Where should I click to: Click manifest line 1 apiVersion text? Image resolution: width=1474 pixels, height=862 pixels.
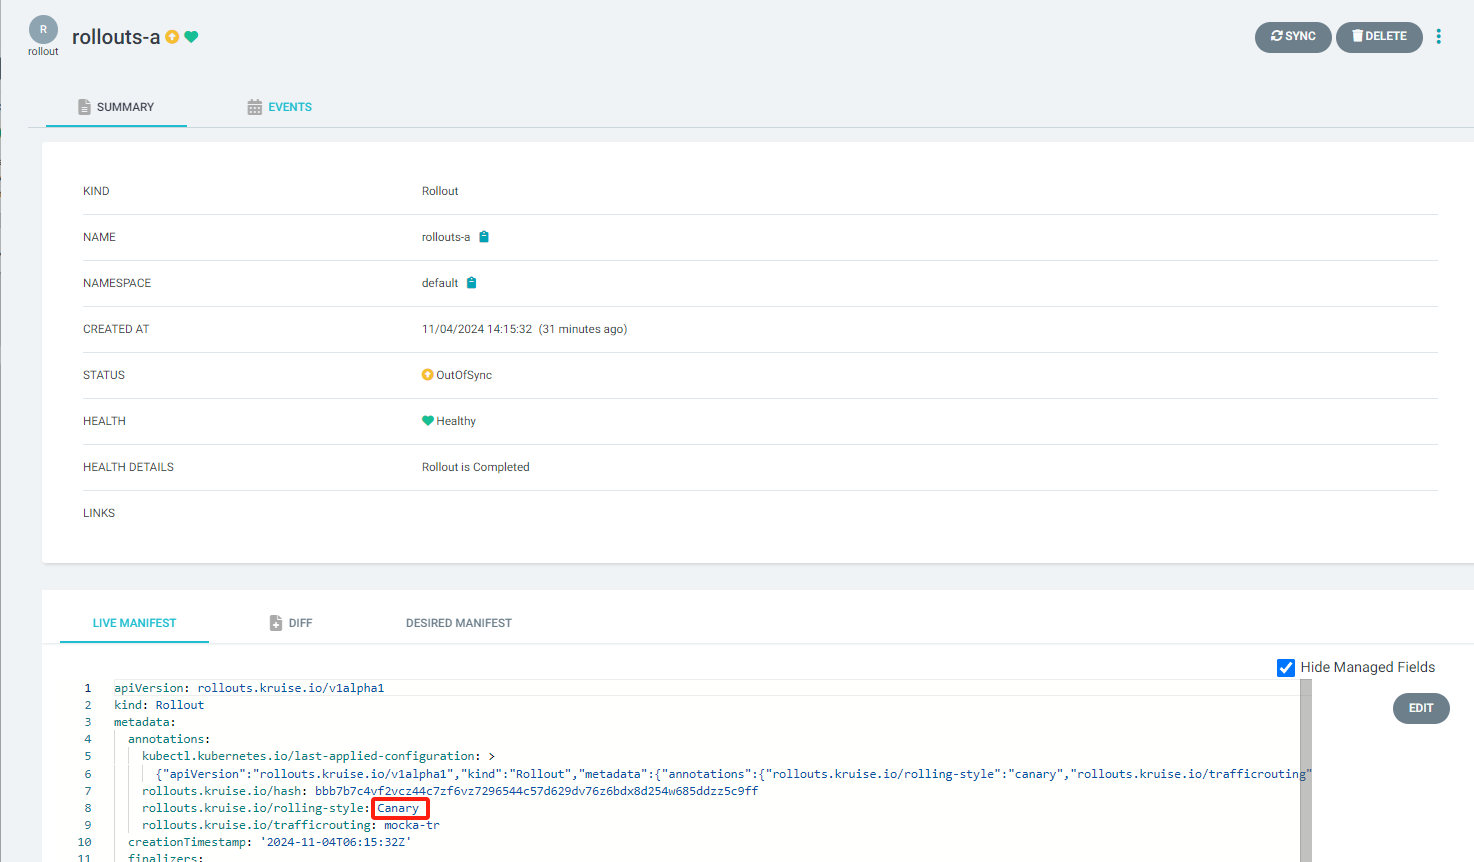point(249,688)
